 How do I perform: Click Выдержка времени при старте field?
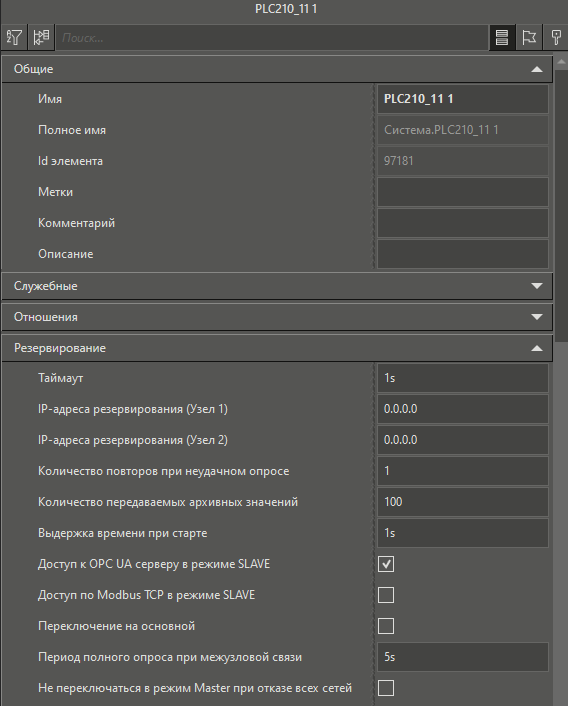[463, 533]
